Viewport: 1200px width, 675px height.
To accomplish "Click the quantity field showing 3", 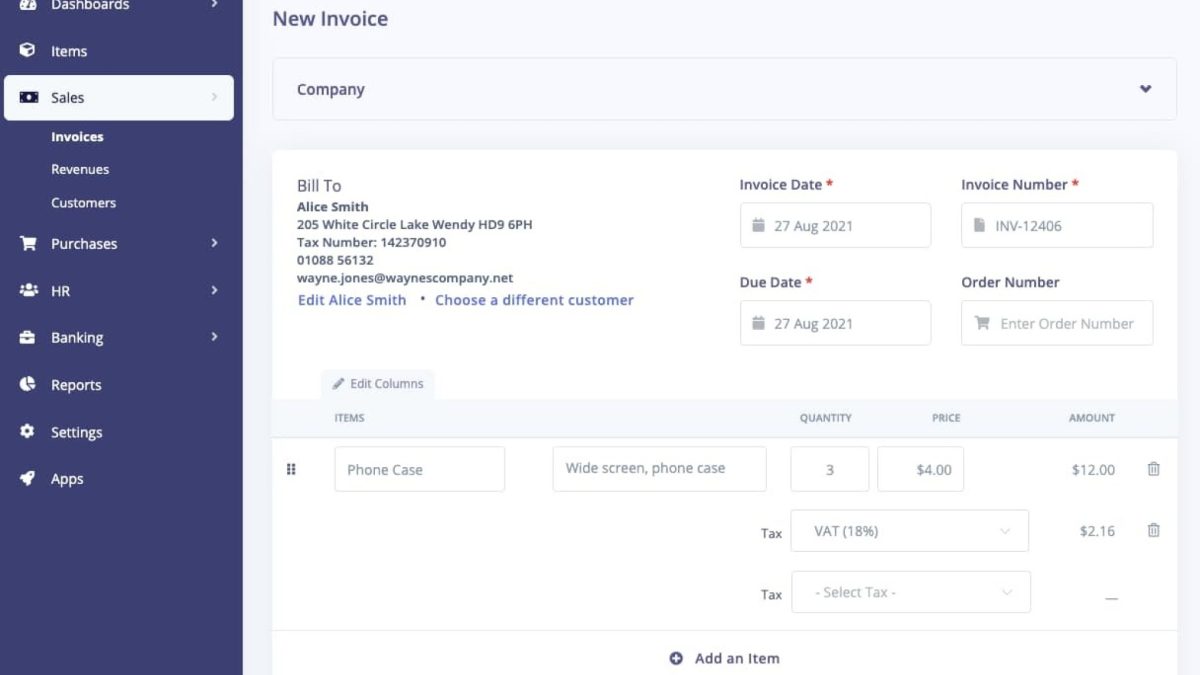I will tap(829, 469).
